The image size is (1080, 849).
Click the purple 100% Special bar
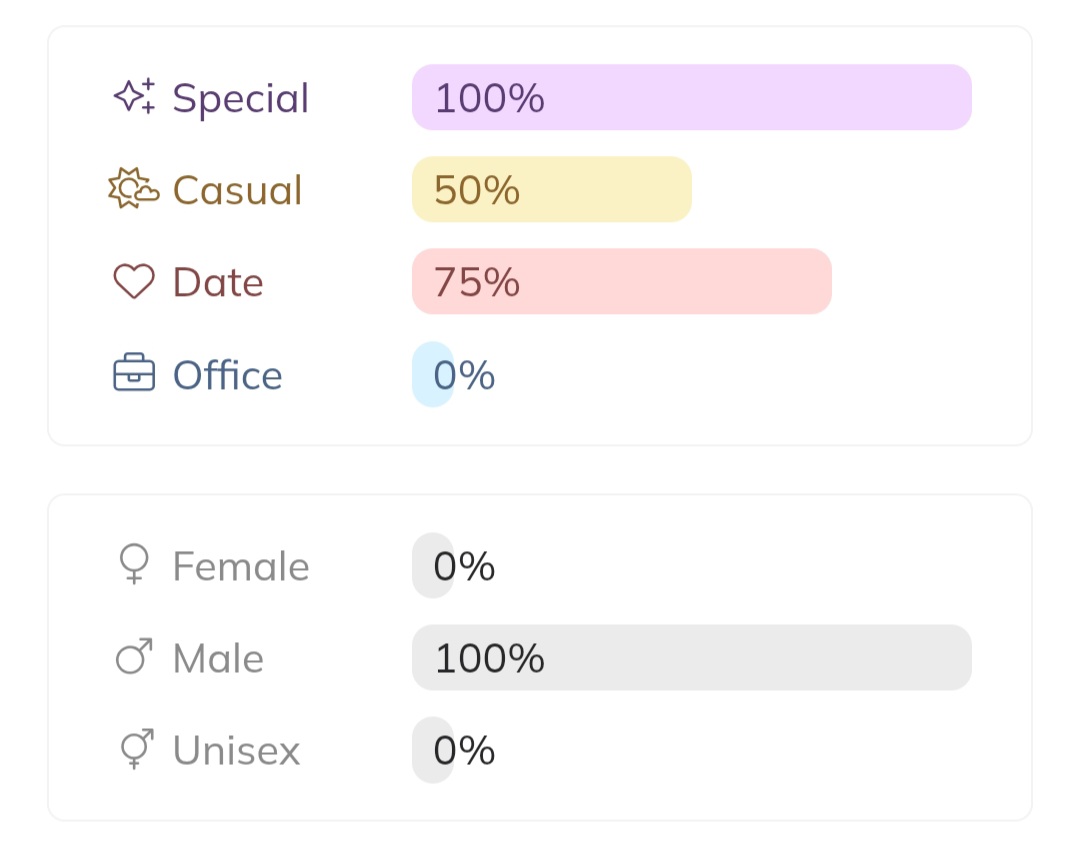click(x=691, y=97)
